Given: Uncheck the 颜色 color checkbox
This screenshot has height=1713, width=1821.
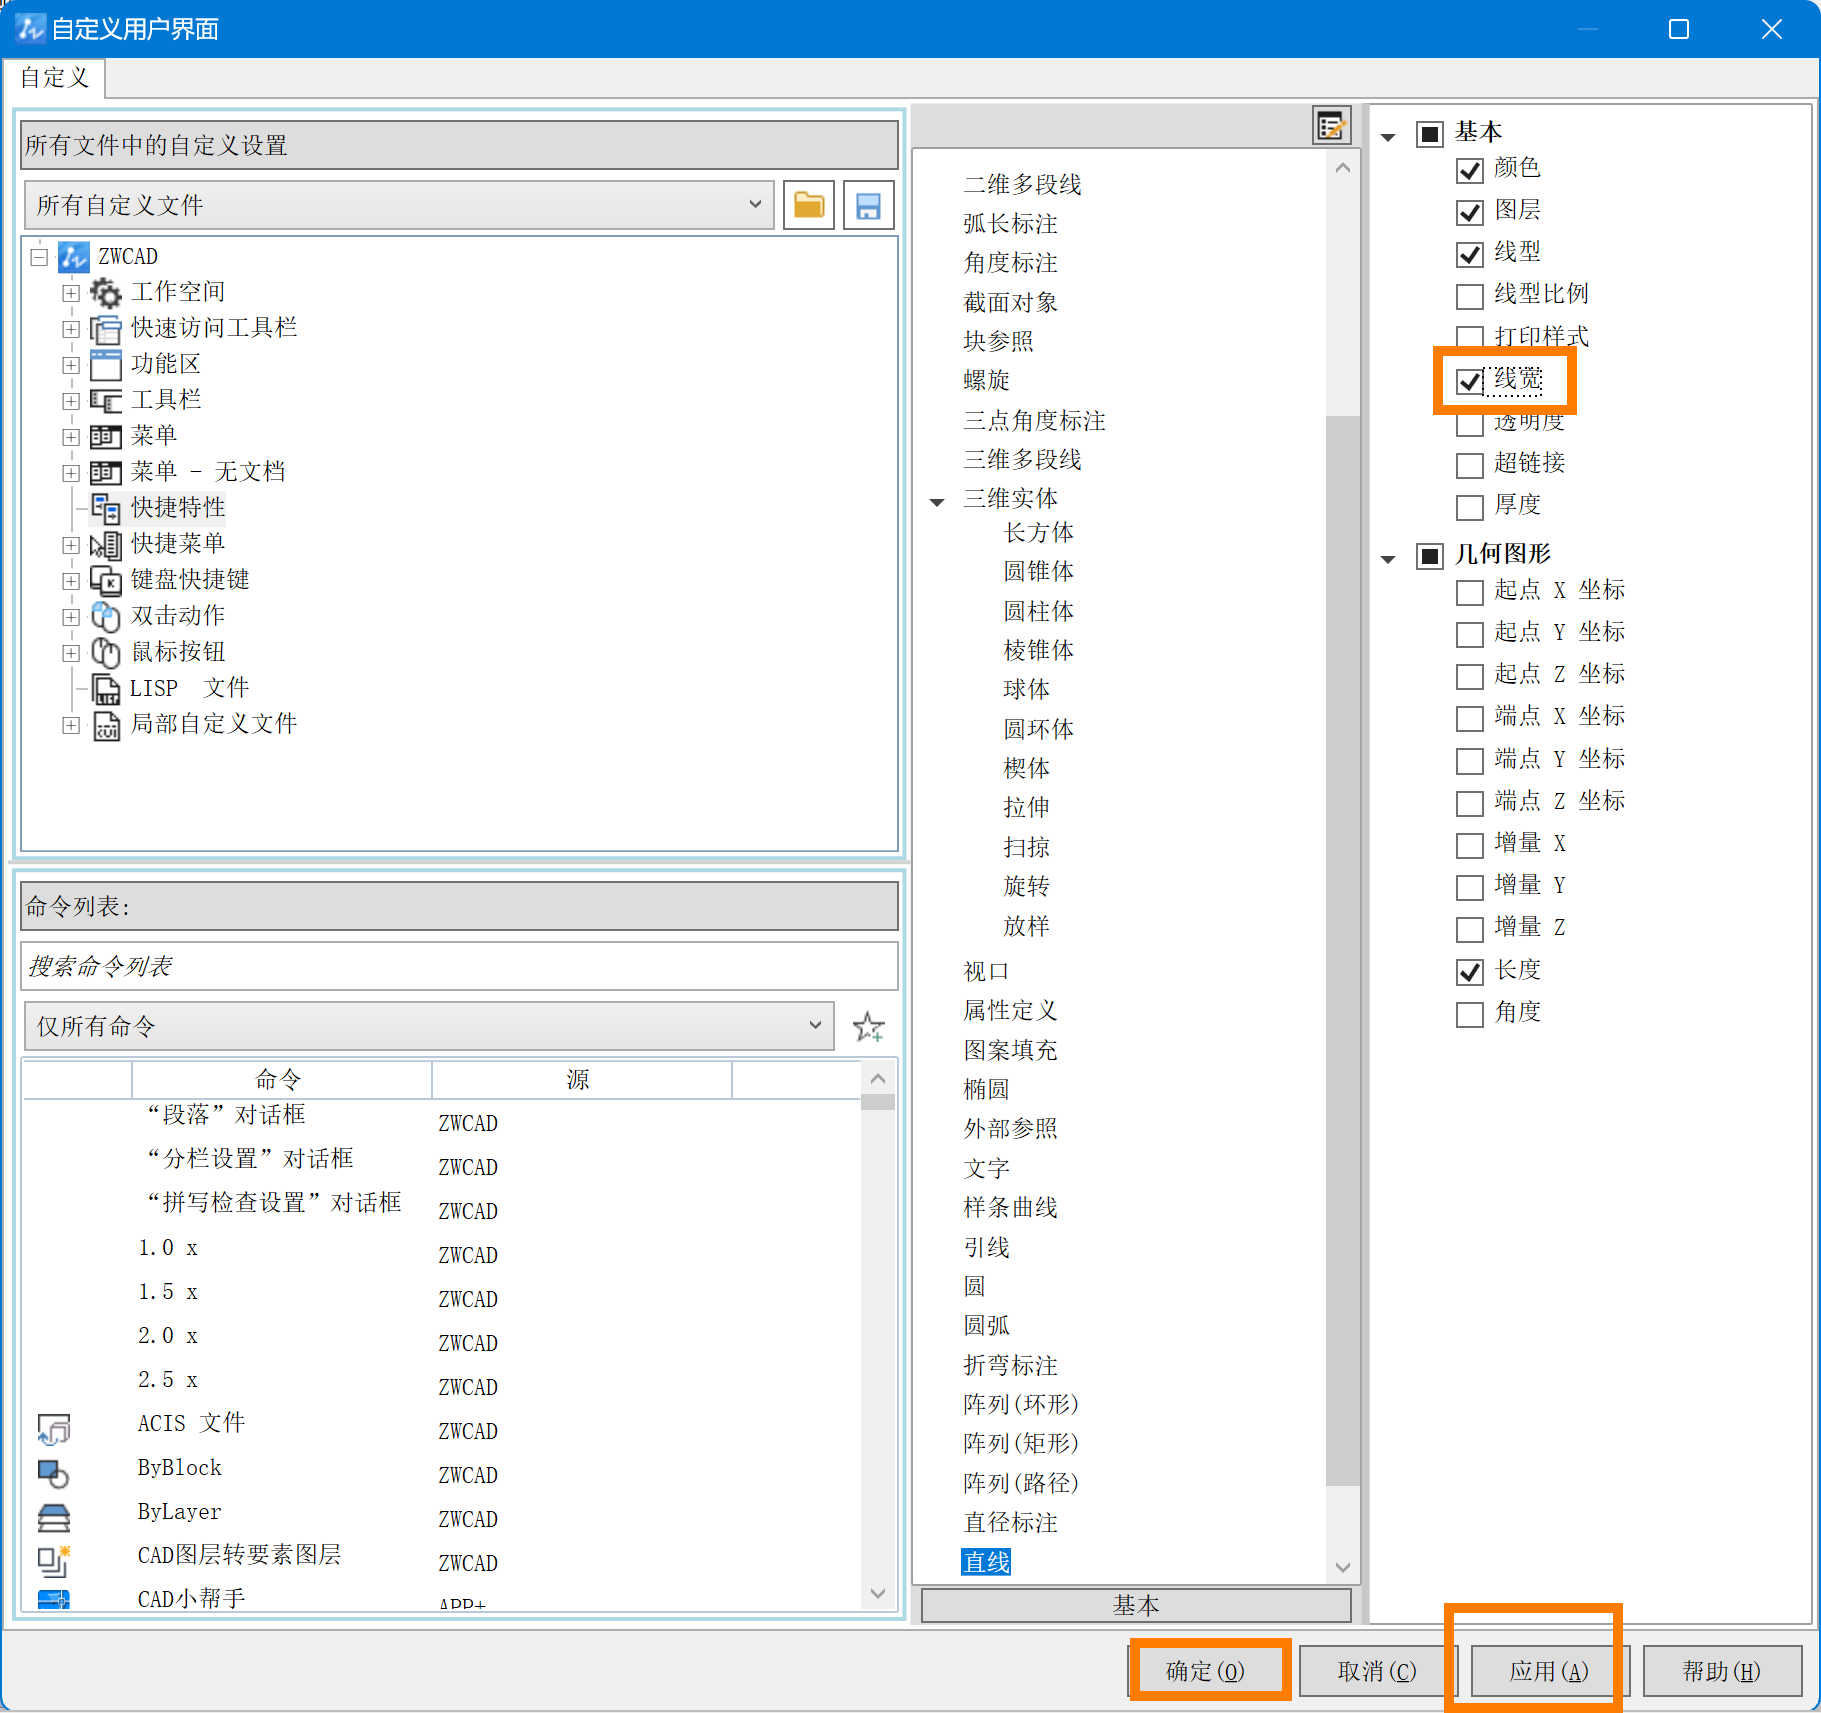Looking at the screenshot, I should point(1469,171).
